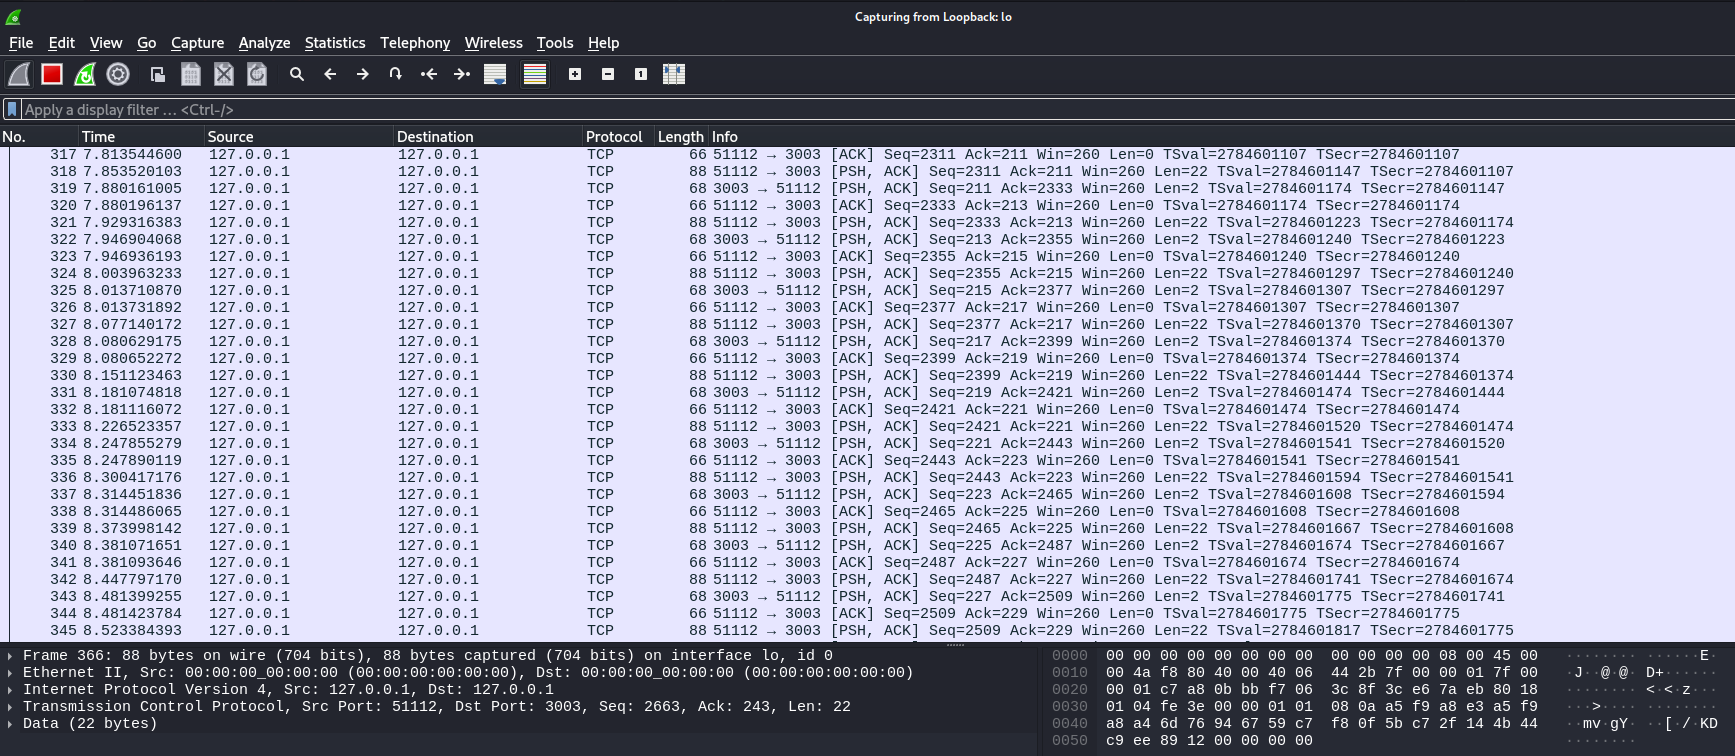Select packet 334 at time 8.247855279
Screen dimensions: 1735x756
click(x=867, y=444)
